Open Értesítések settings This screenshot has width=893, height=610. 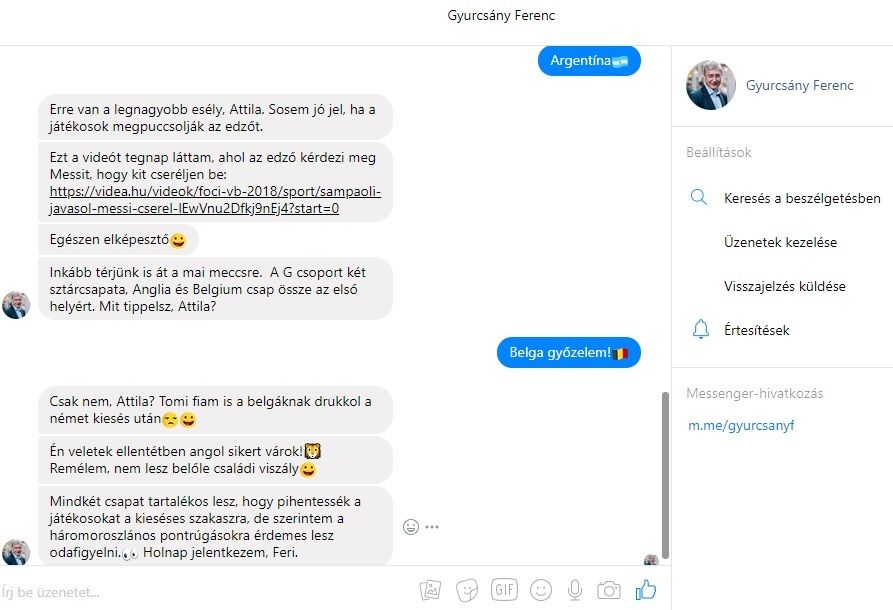coord(756,330)
